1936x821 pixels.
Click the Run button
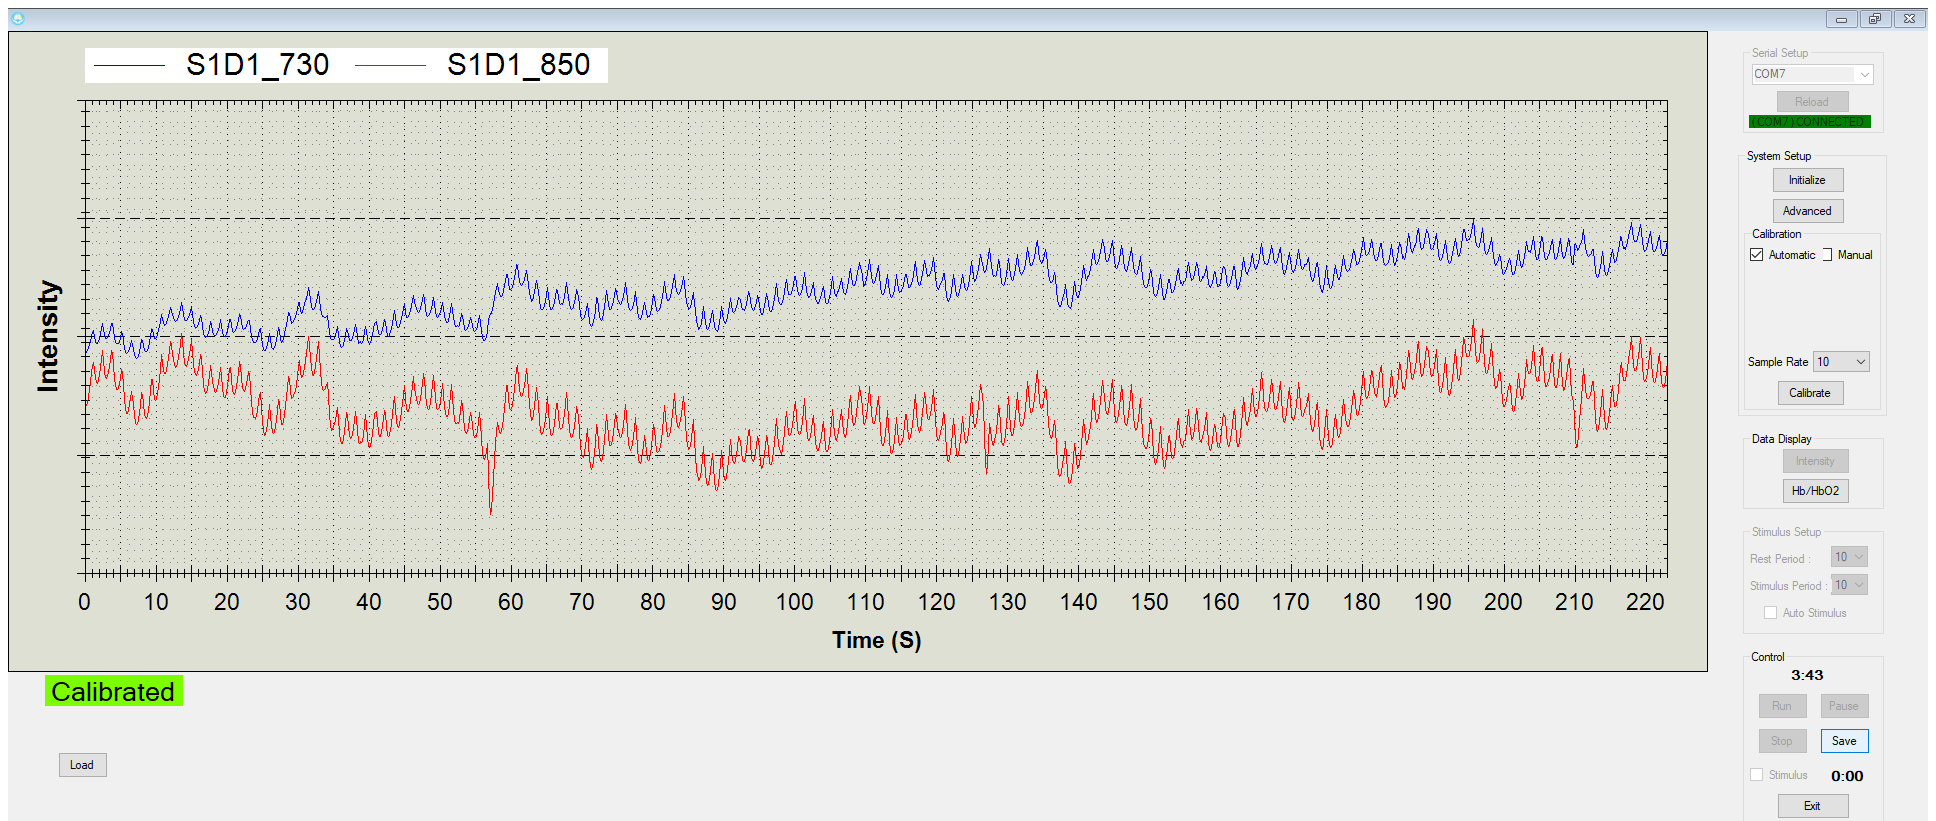click(x=1783, y=706)
